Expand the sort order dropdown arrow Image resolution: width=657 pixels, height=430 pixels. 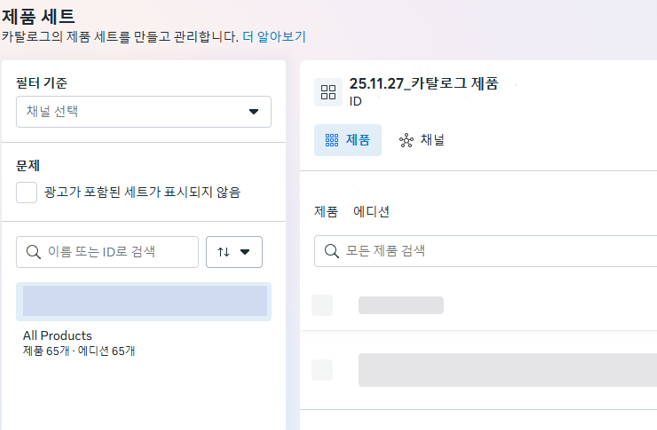[245, 252]
